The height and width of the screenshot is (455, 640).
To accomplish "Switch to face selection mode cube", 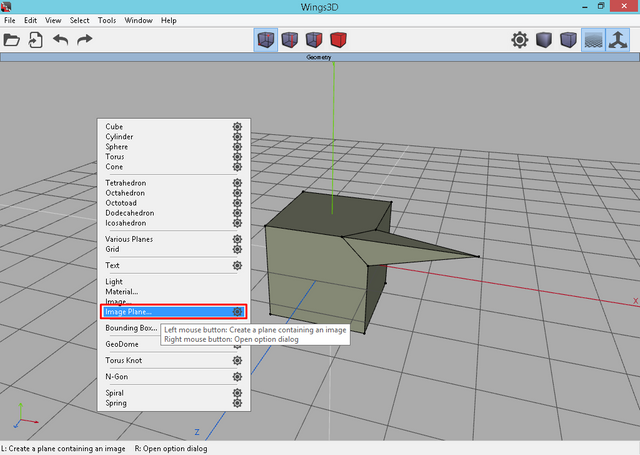I will [x=314, y=40].
